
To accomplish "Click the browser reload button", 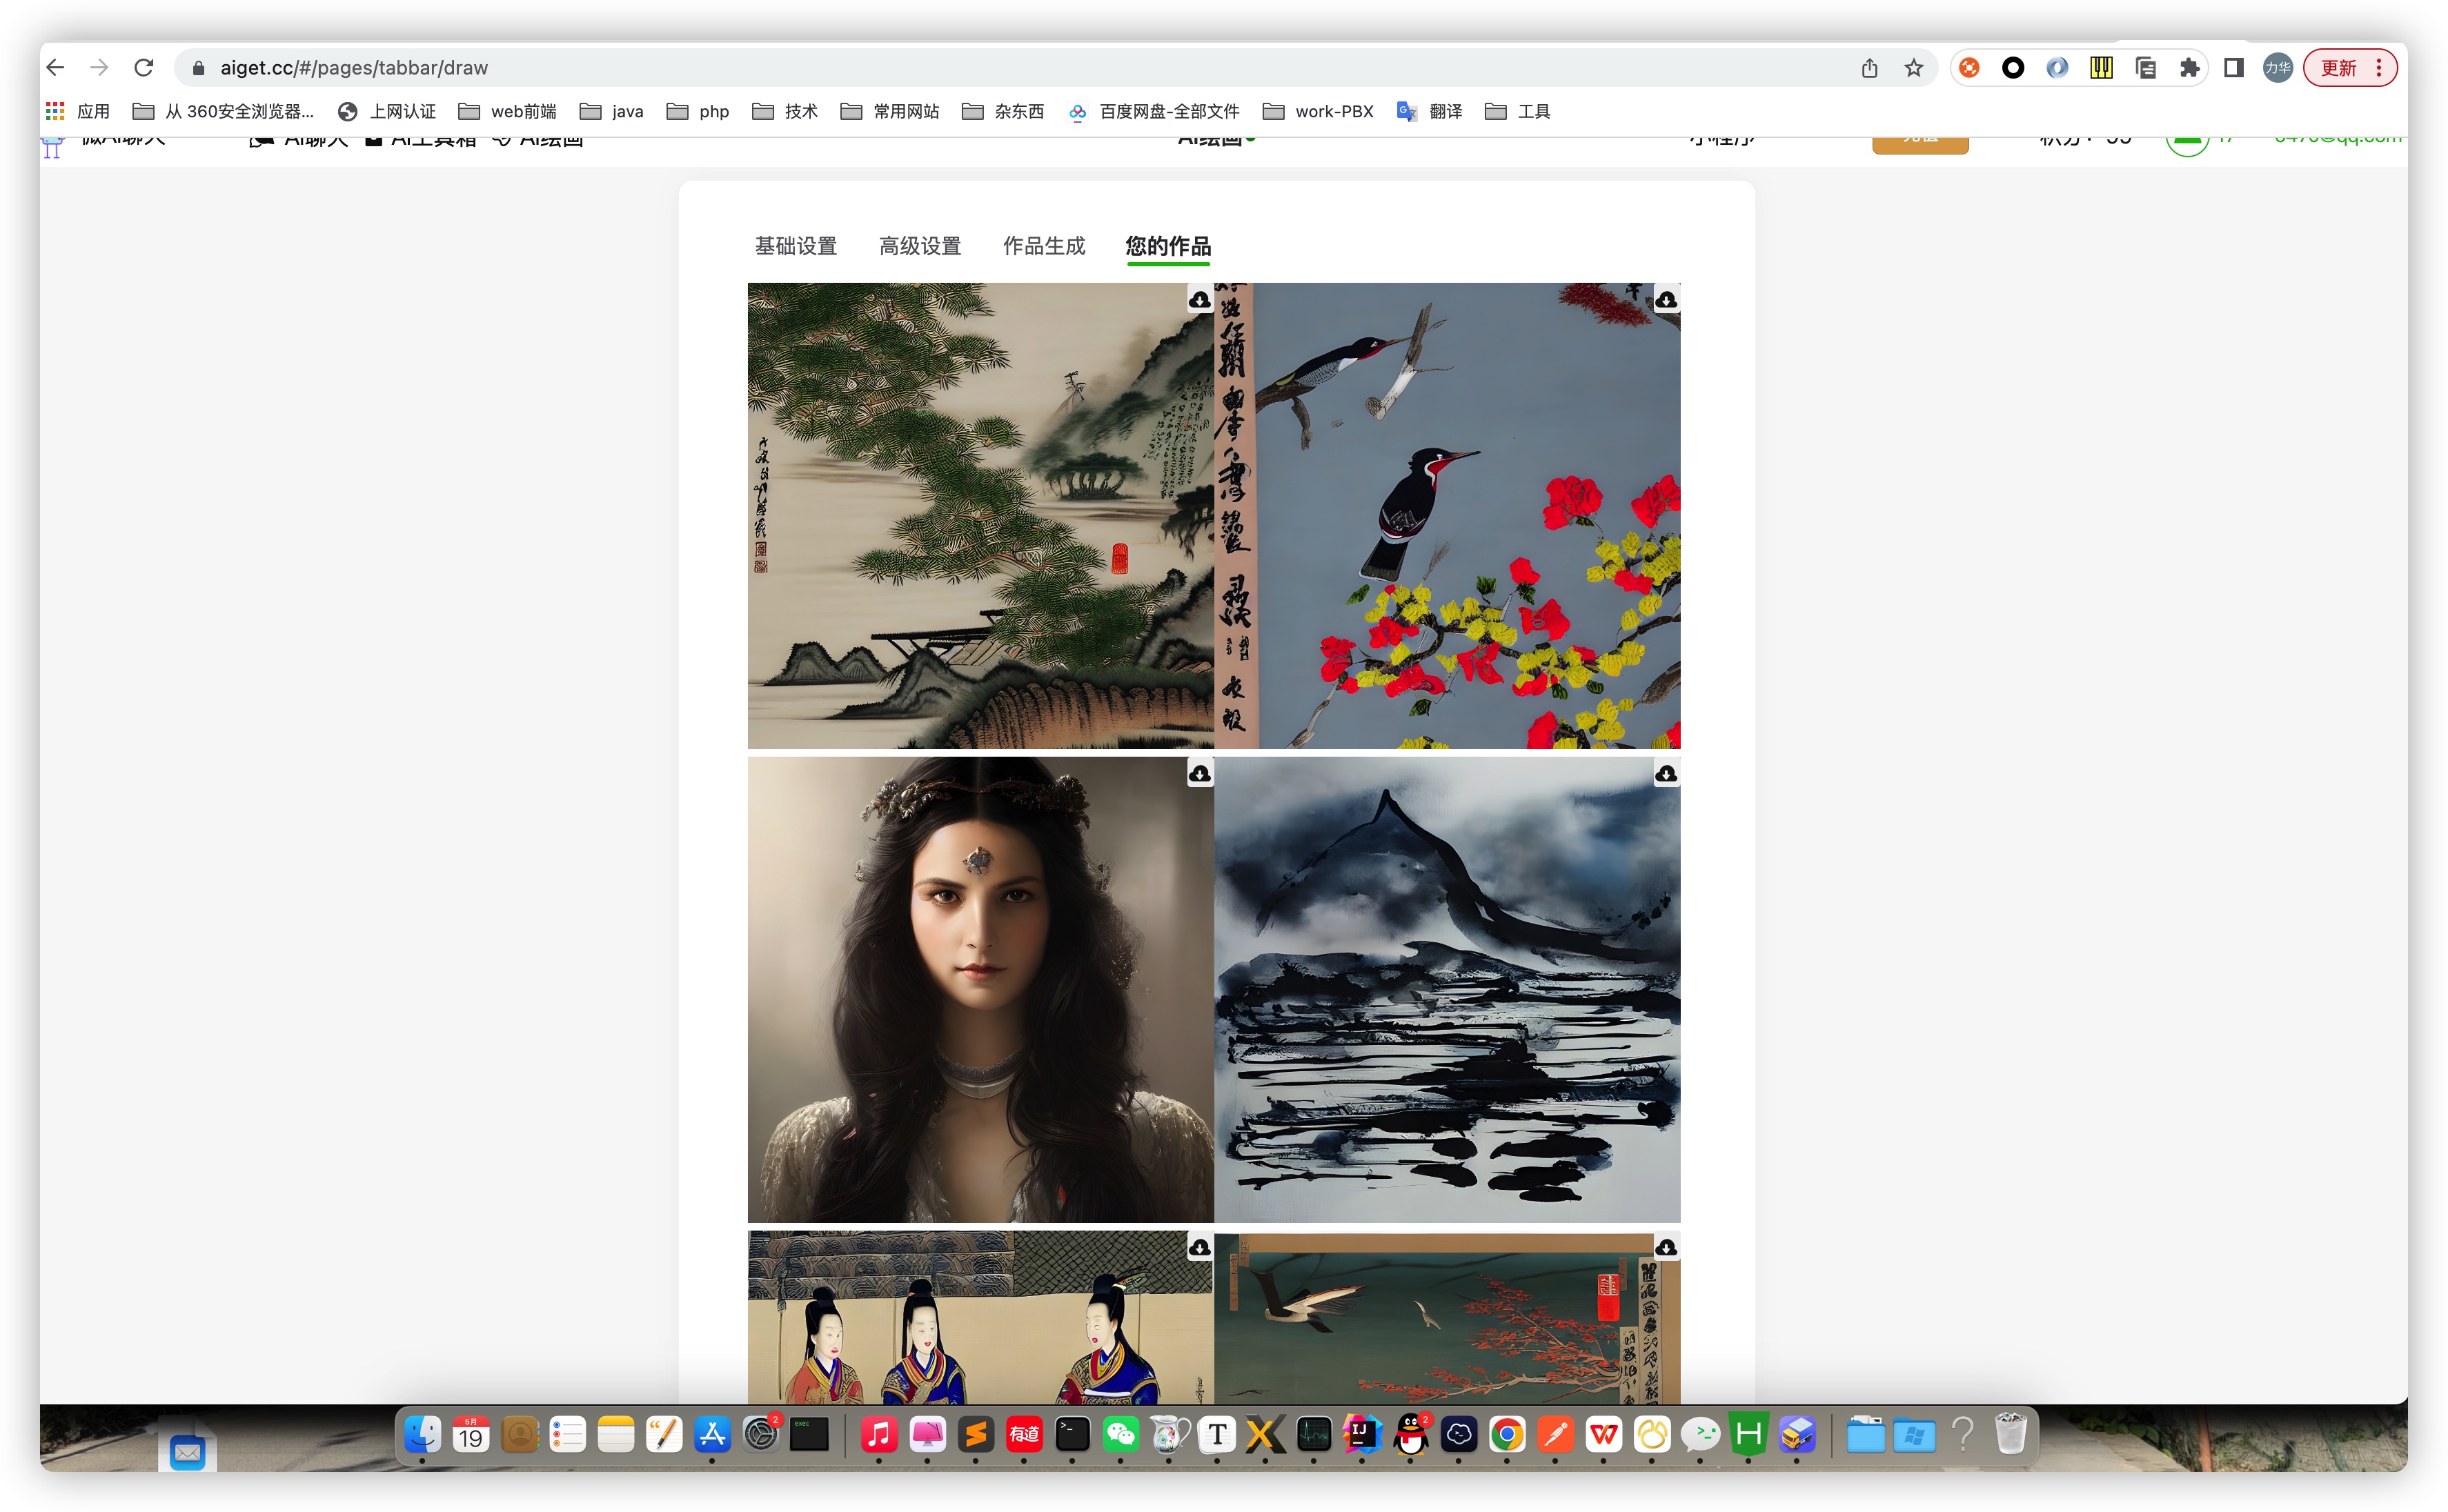I will 144,68.
